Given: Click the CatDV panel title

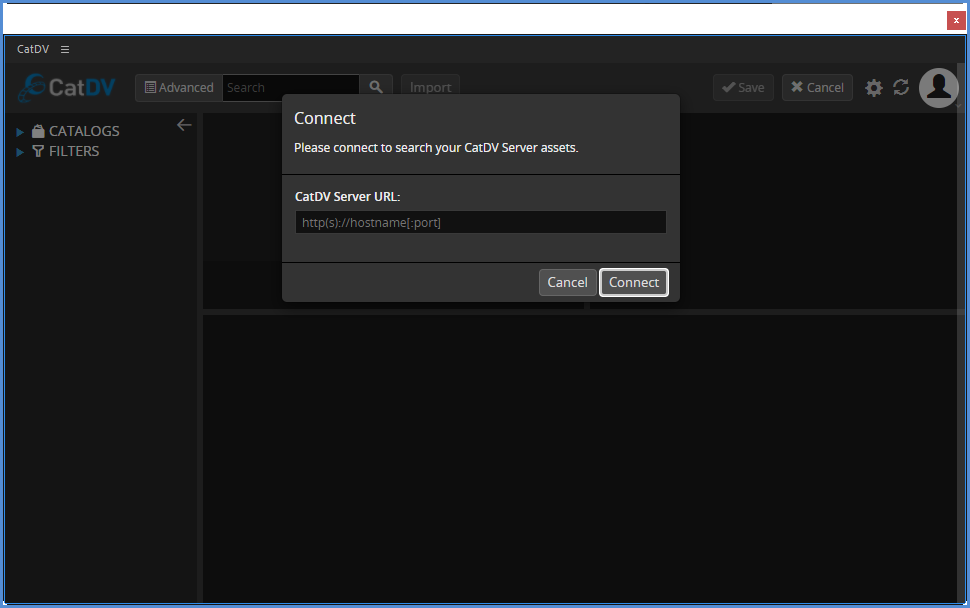Looking at the screenshot, I should coord(33,49).
